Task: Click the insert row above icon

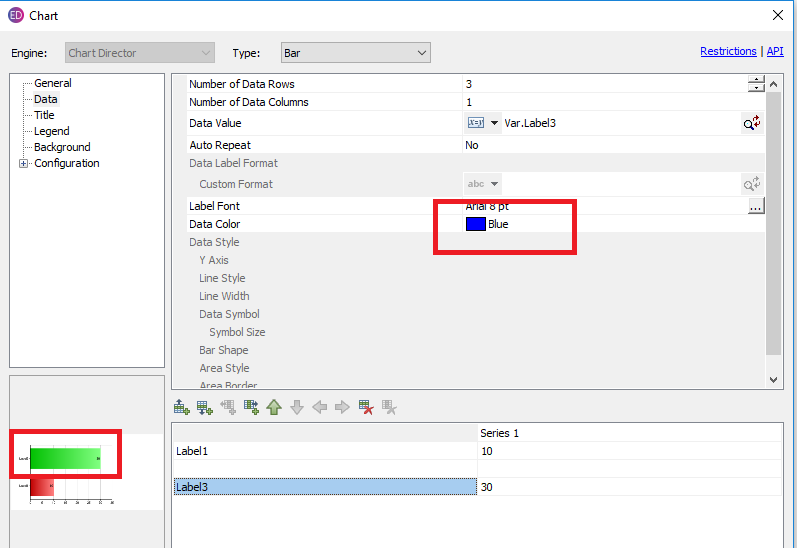Action: pos(182,407)
